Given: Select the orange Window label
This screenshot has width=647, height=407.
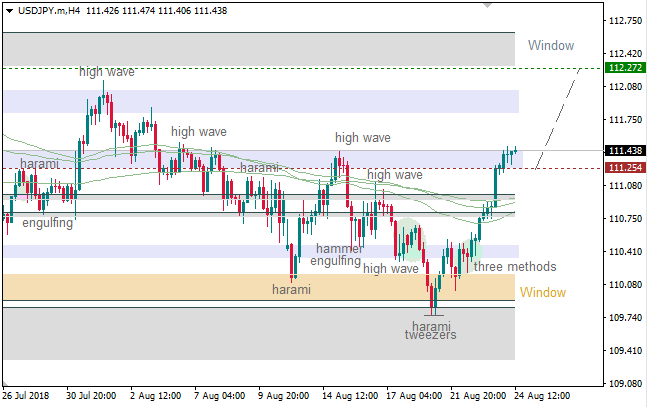Looking at the screenshot, I should (542, 293).
